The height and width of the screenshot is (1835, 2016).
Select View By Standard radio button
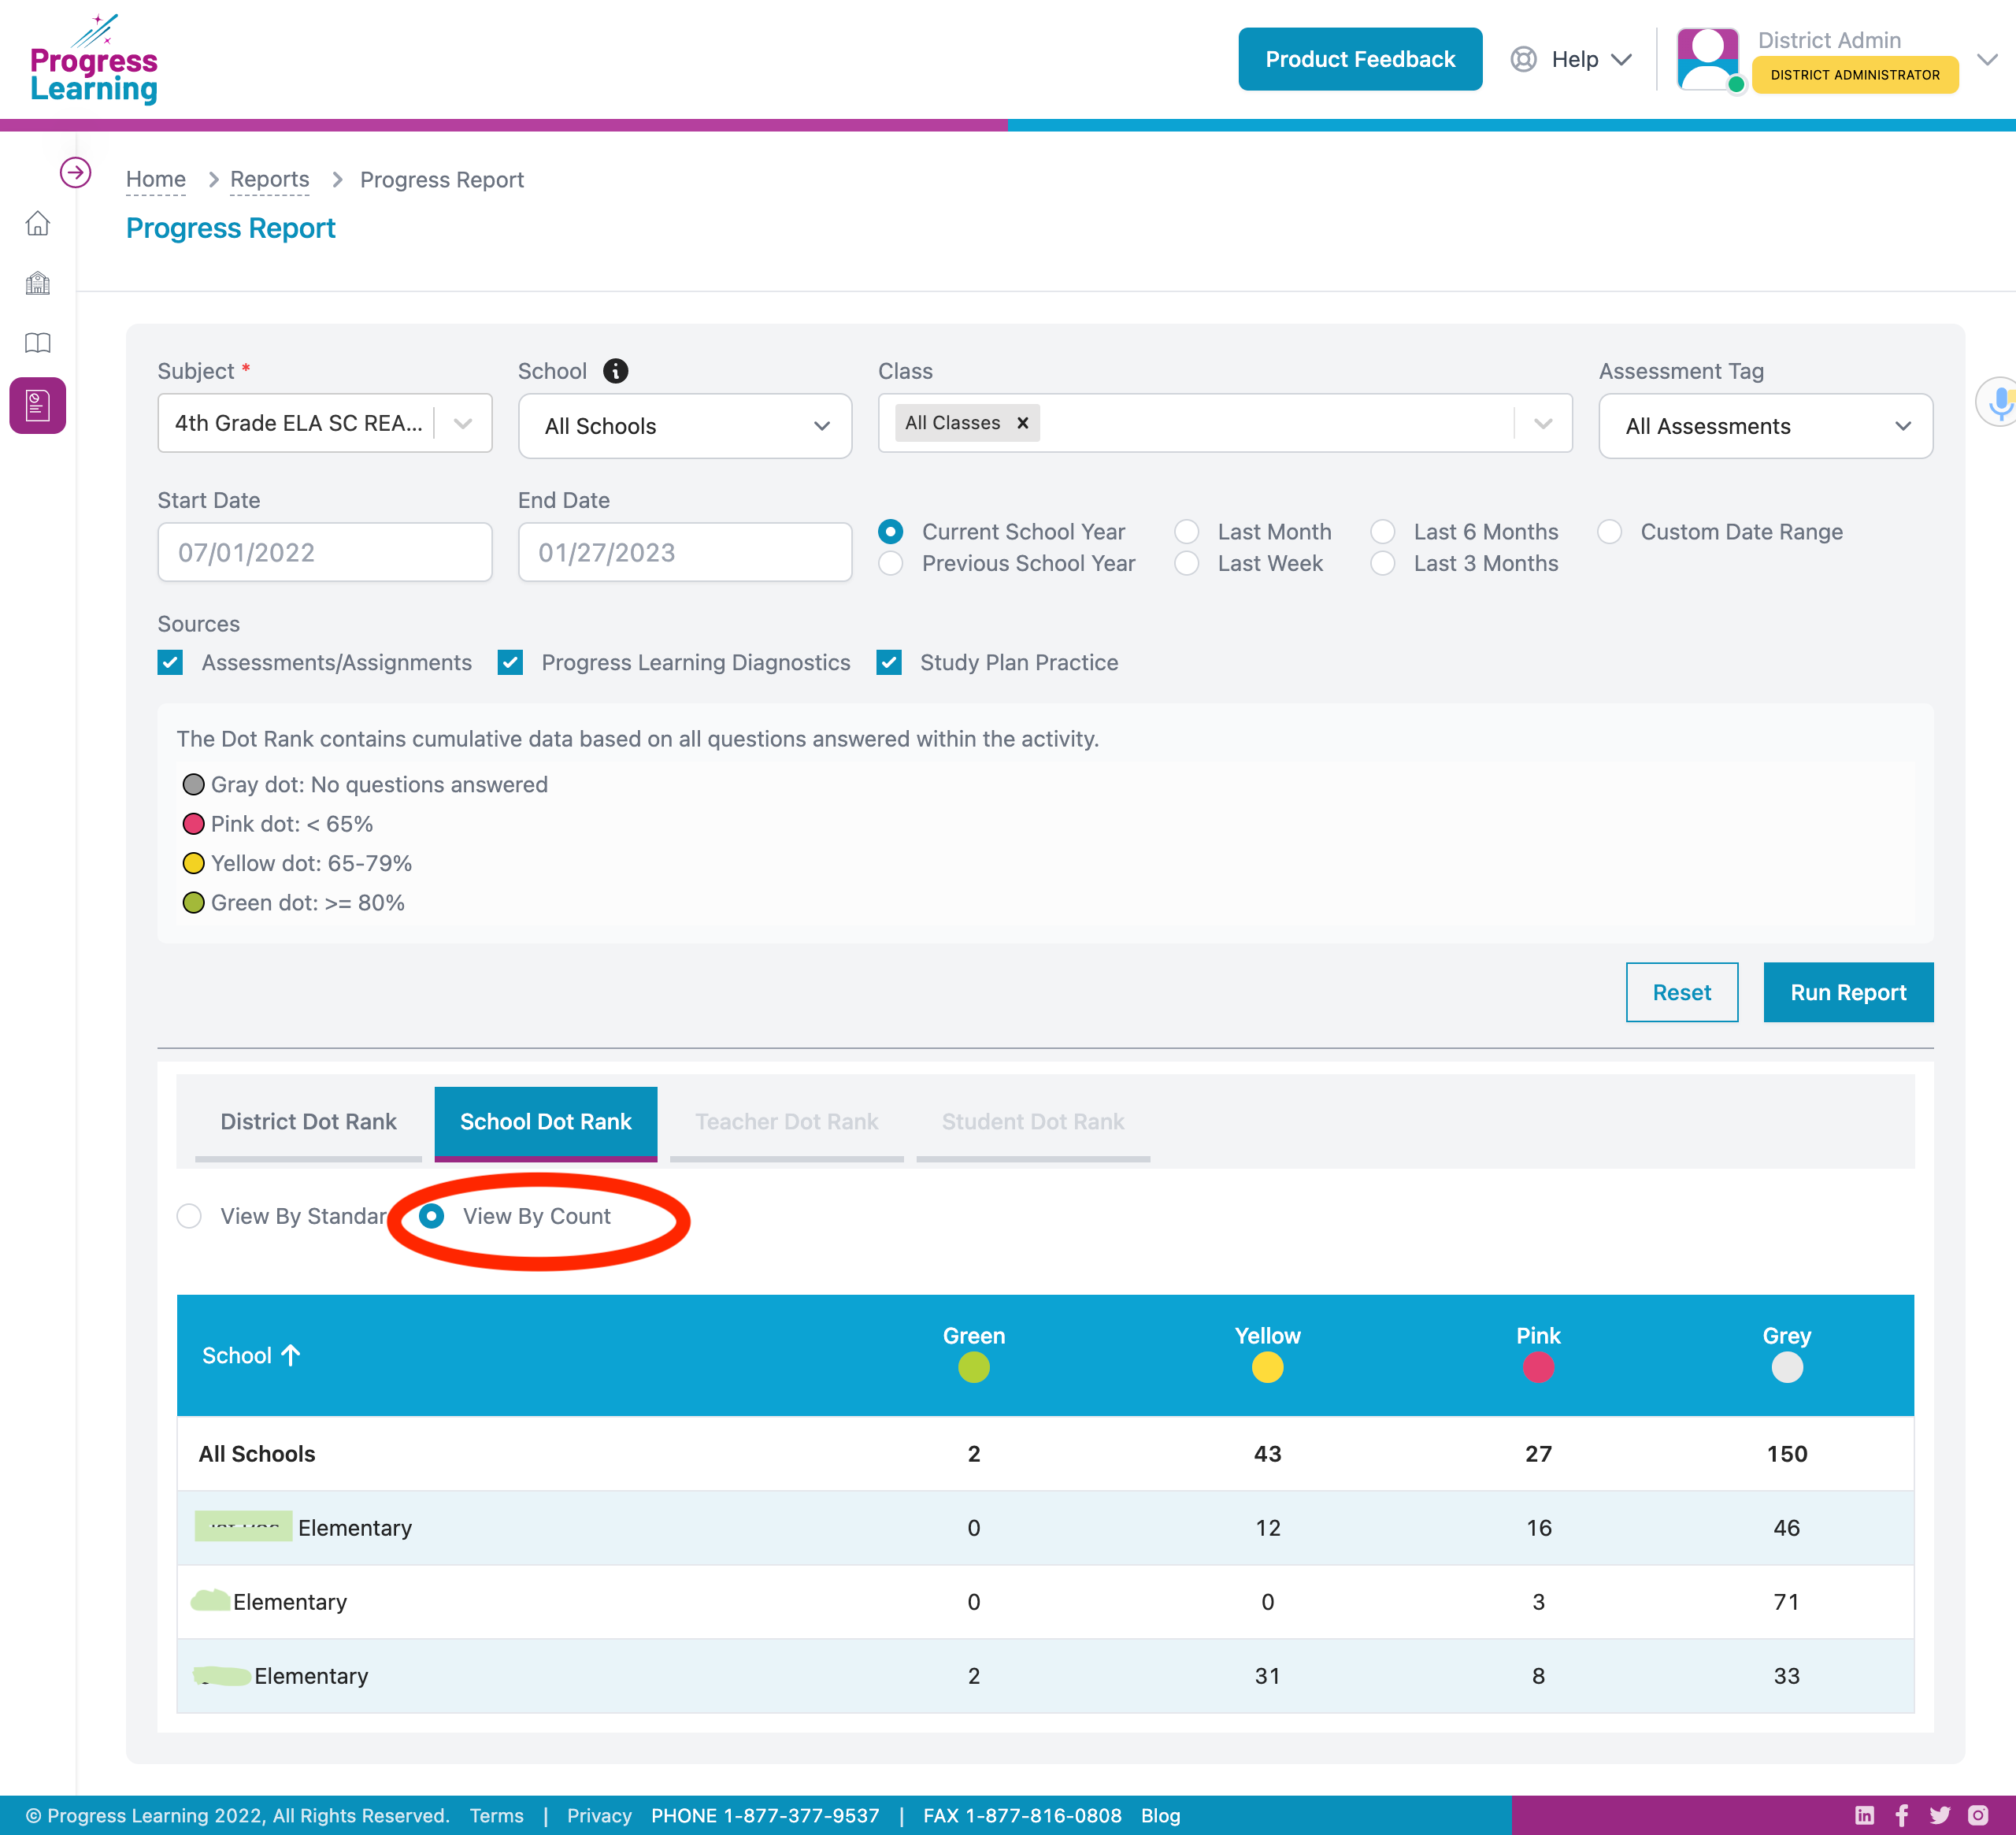point(189,1216)
